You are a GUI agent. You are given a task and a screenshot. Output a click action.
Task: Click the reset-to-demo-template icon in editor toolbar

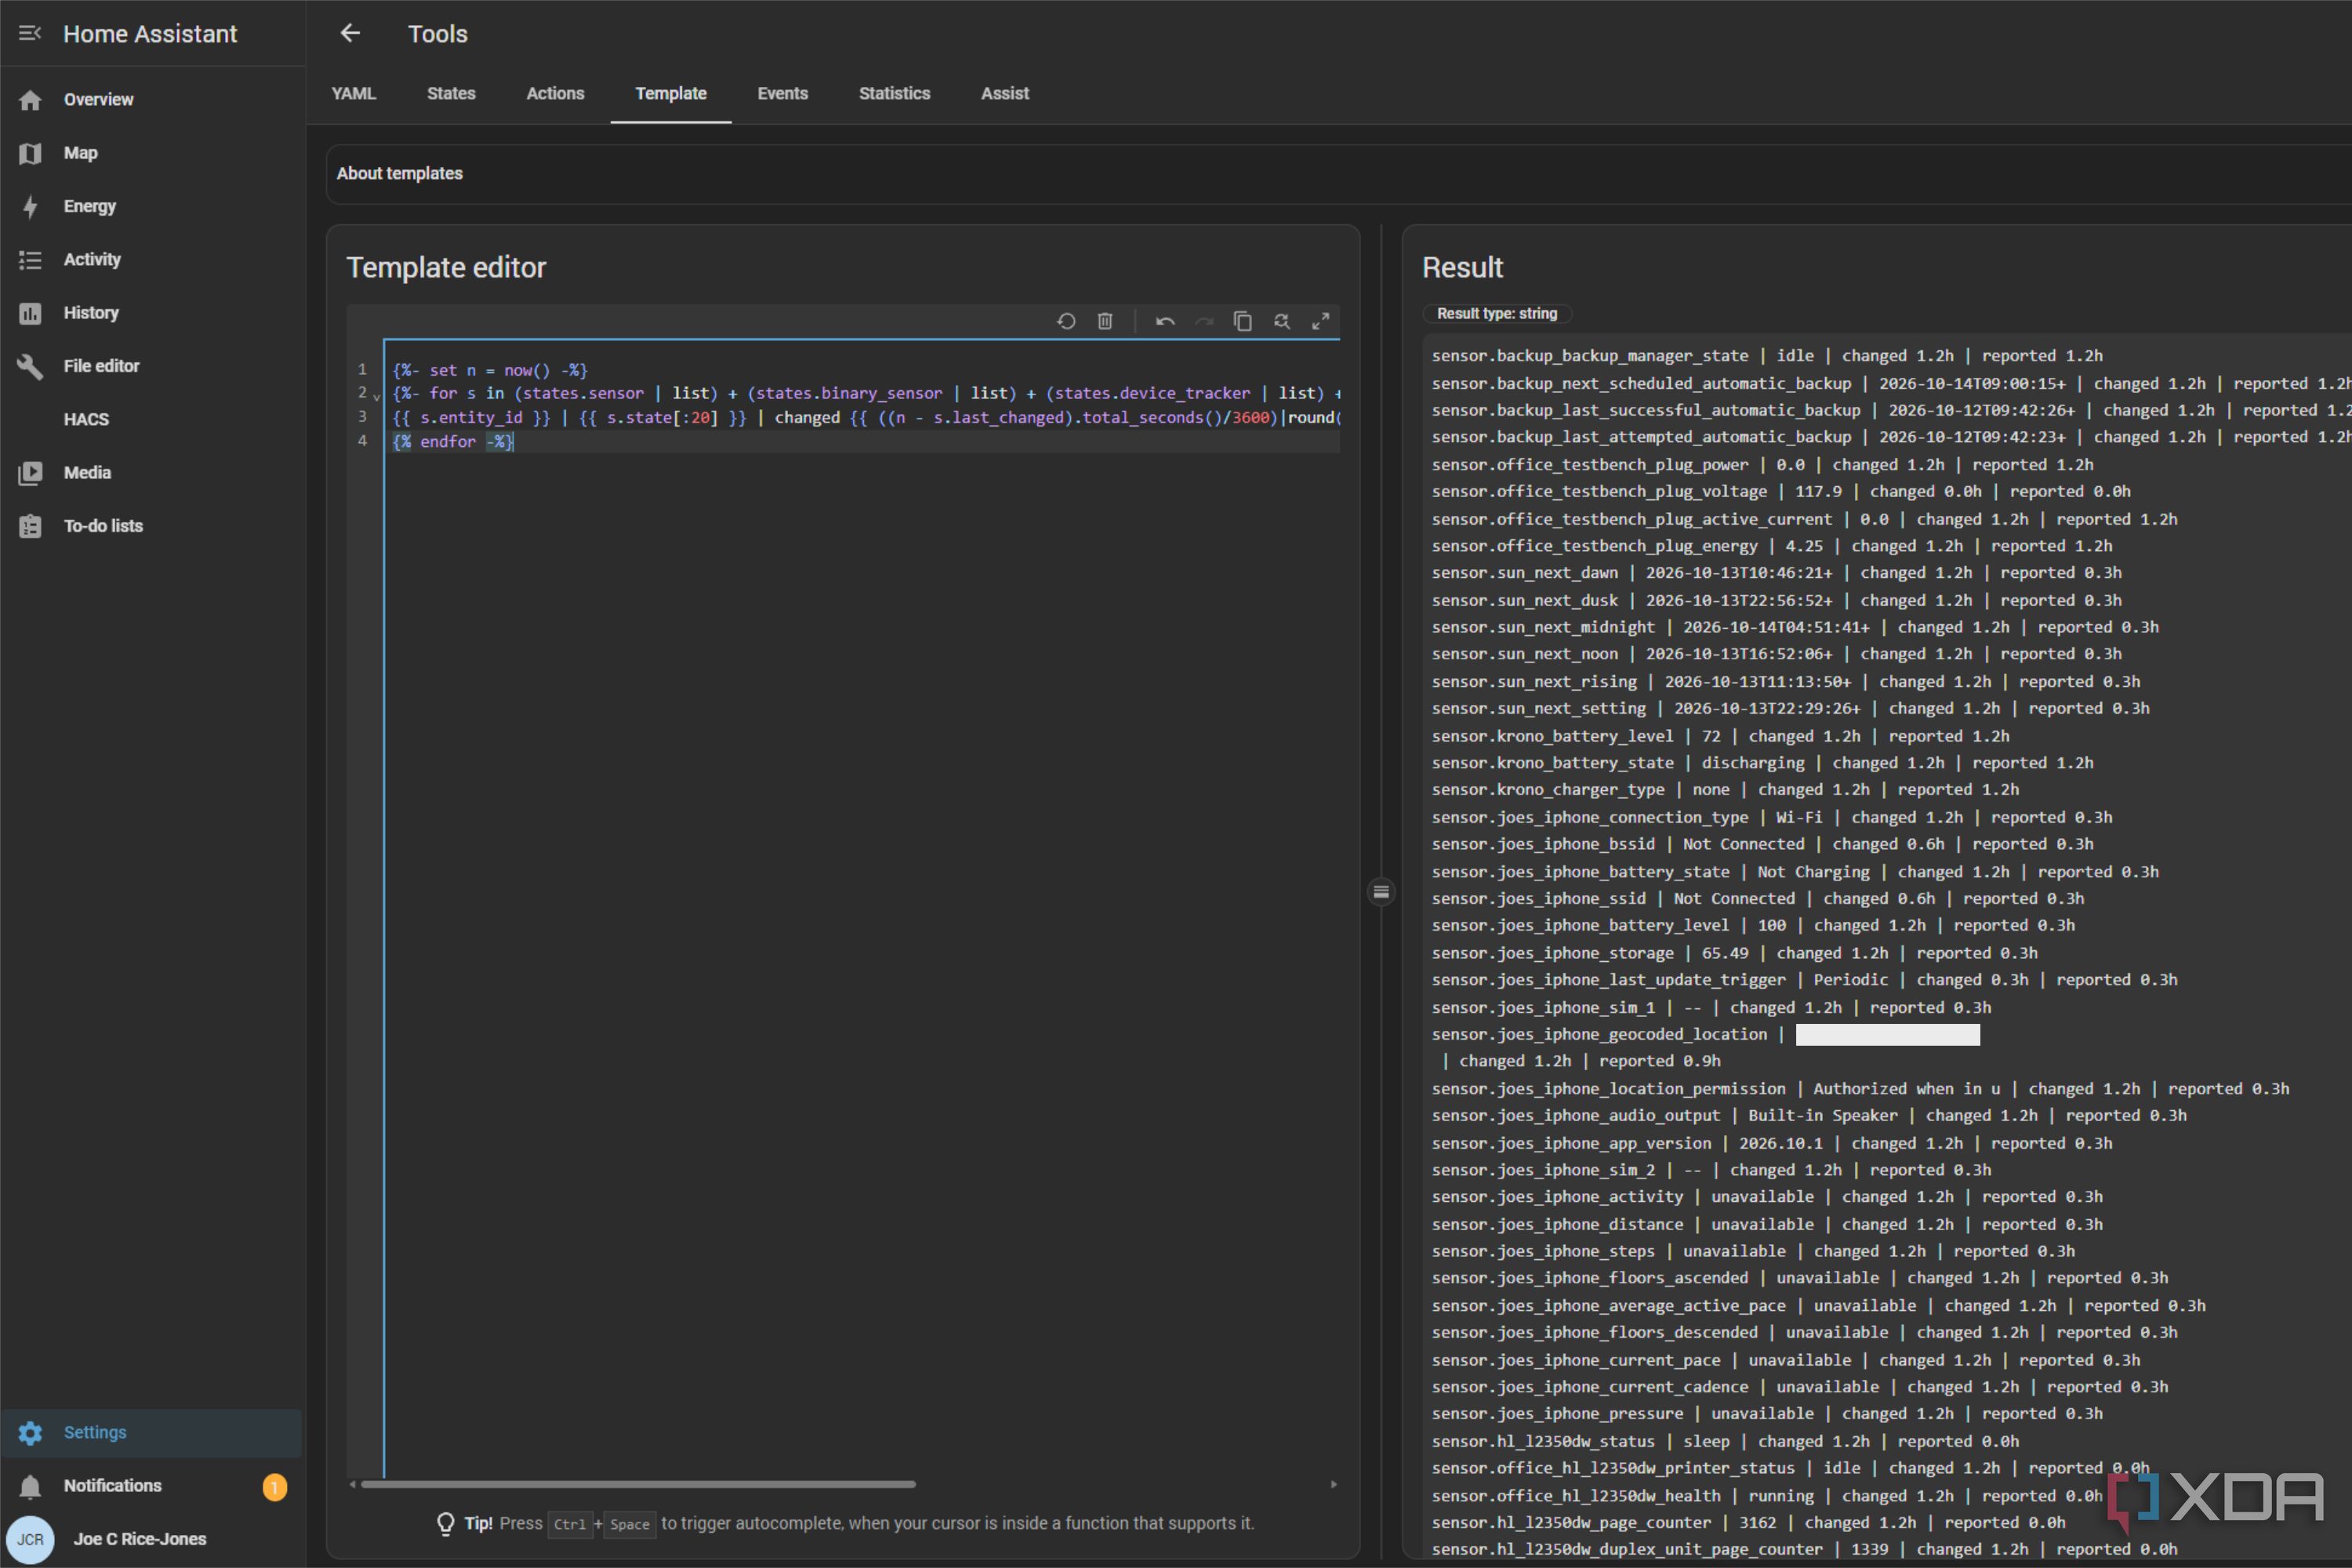click(x=1066, y=321)
